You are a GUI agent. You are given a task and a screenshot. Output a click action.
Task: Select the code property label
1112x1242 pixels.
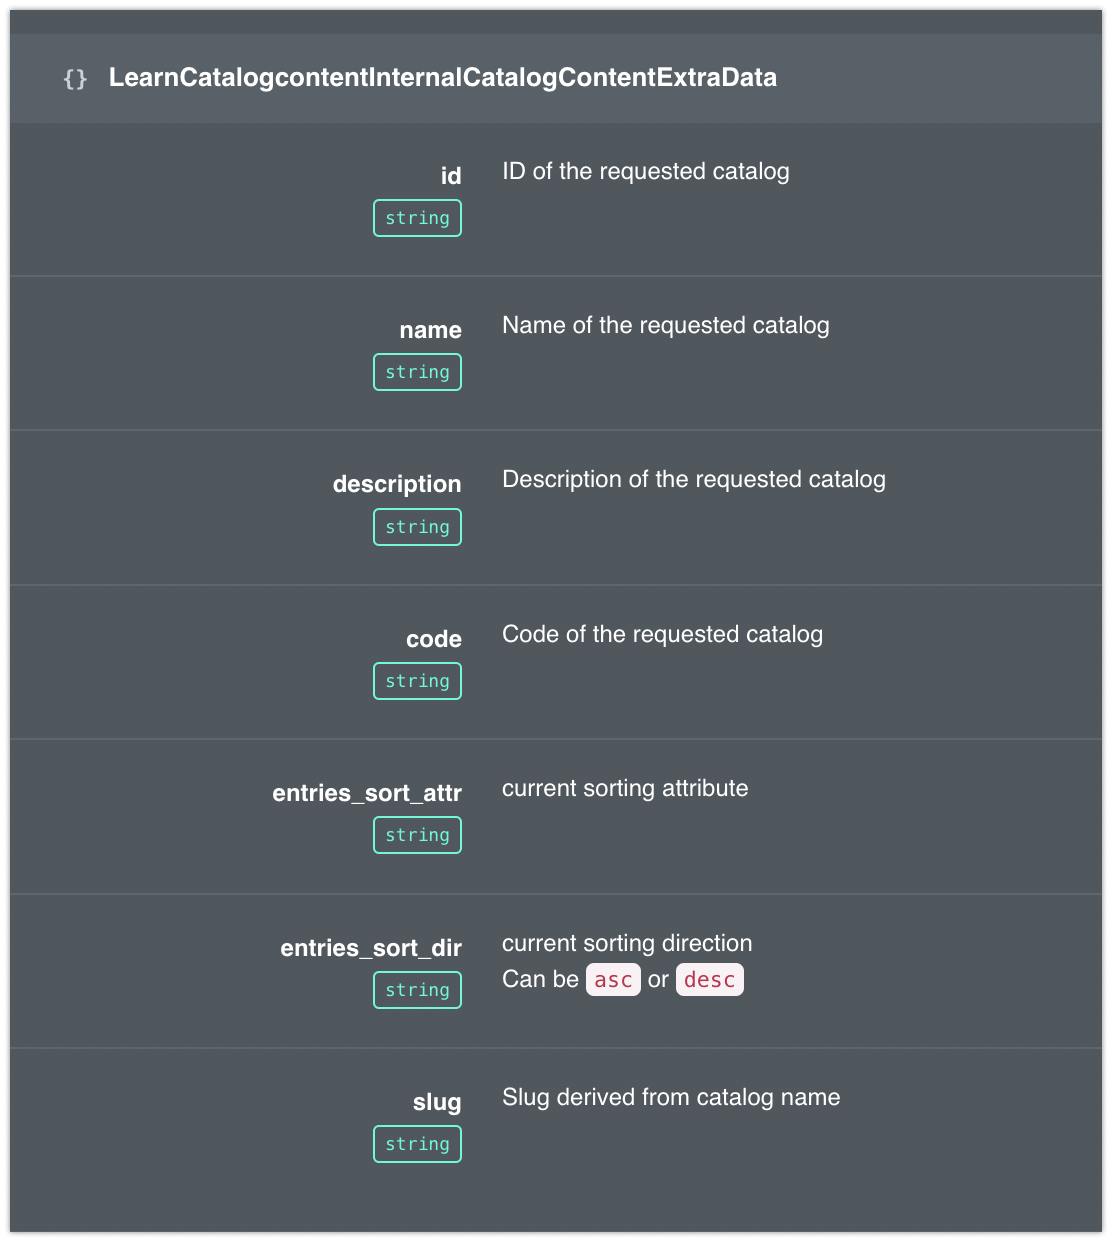pyautogui.click(x=434, y=639)
